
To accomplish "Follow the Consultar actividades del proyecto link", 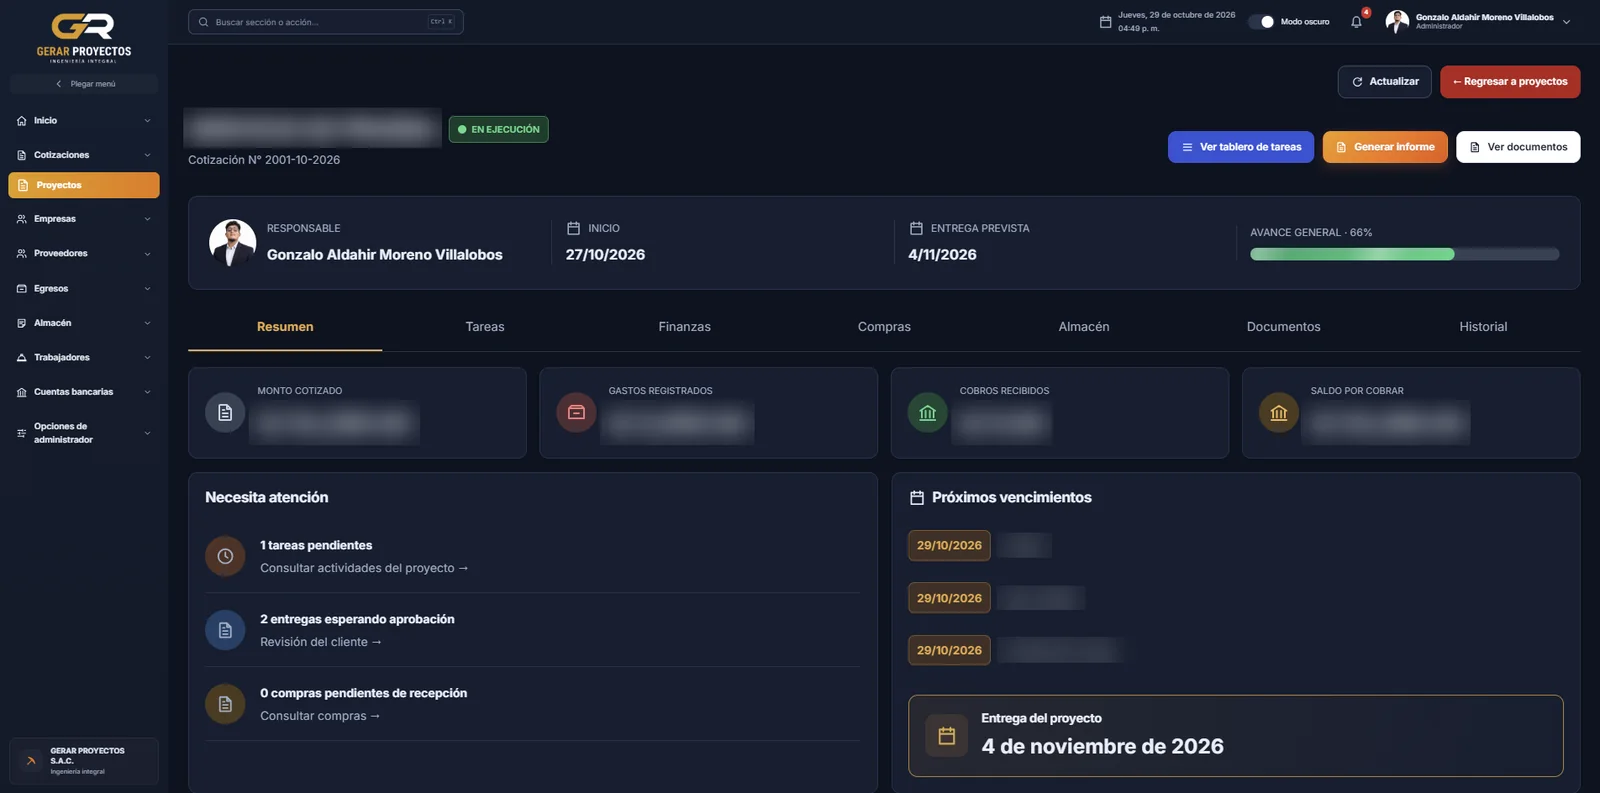I will (x=364, y=568).
